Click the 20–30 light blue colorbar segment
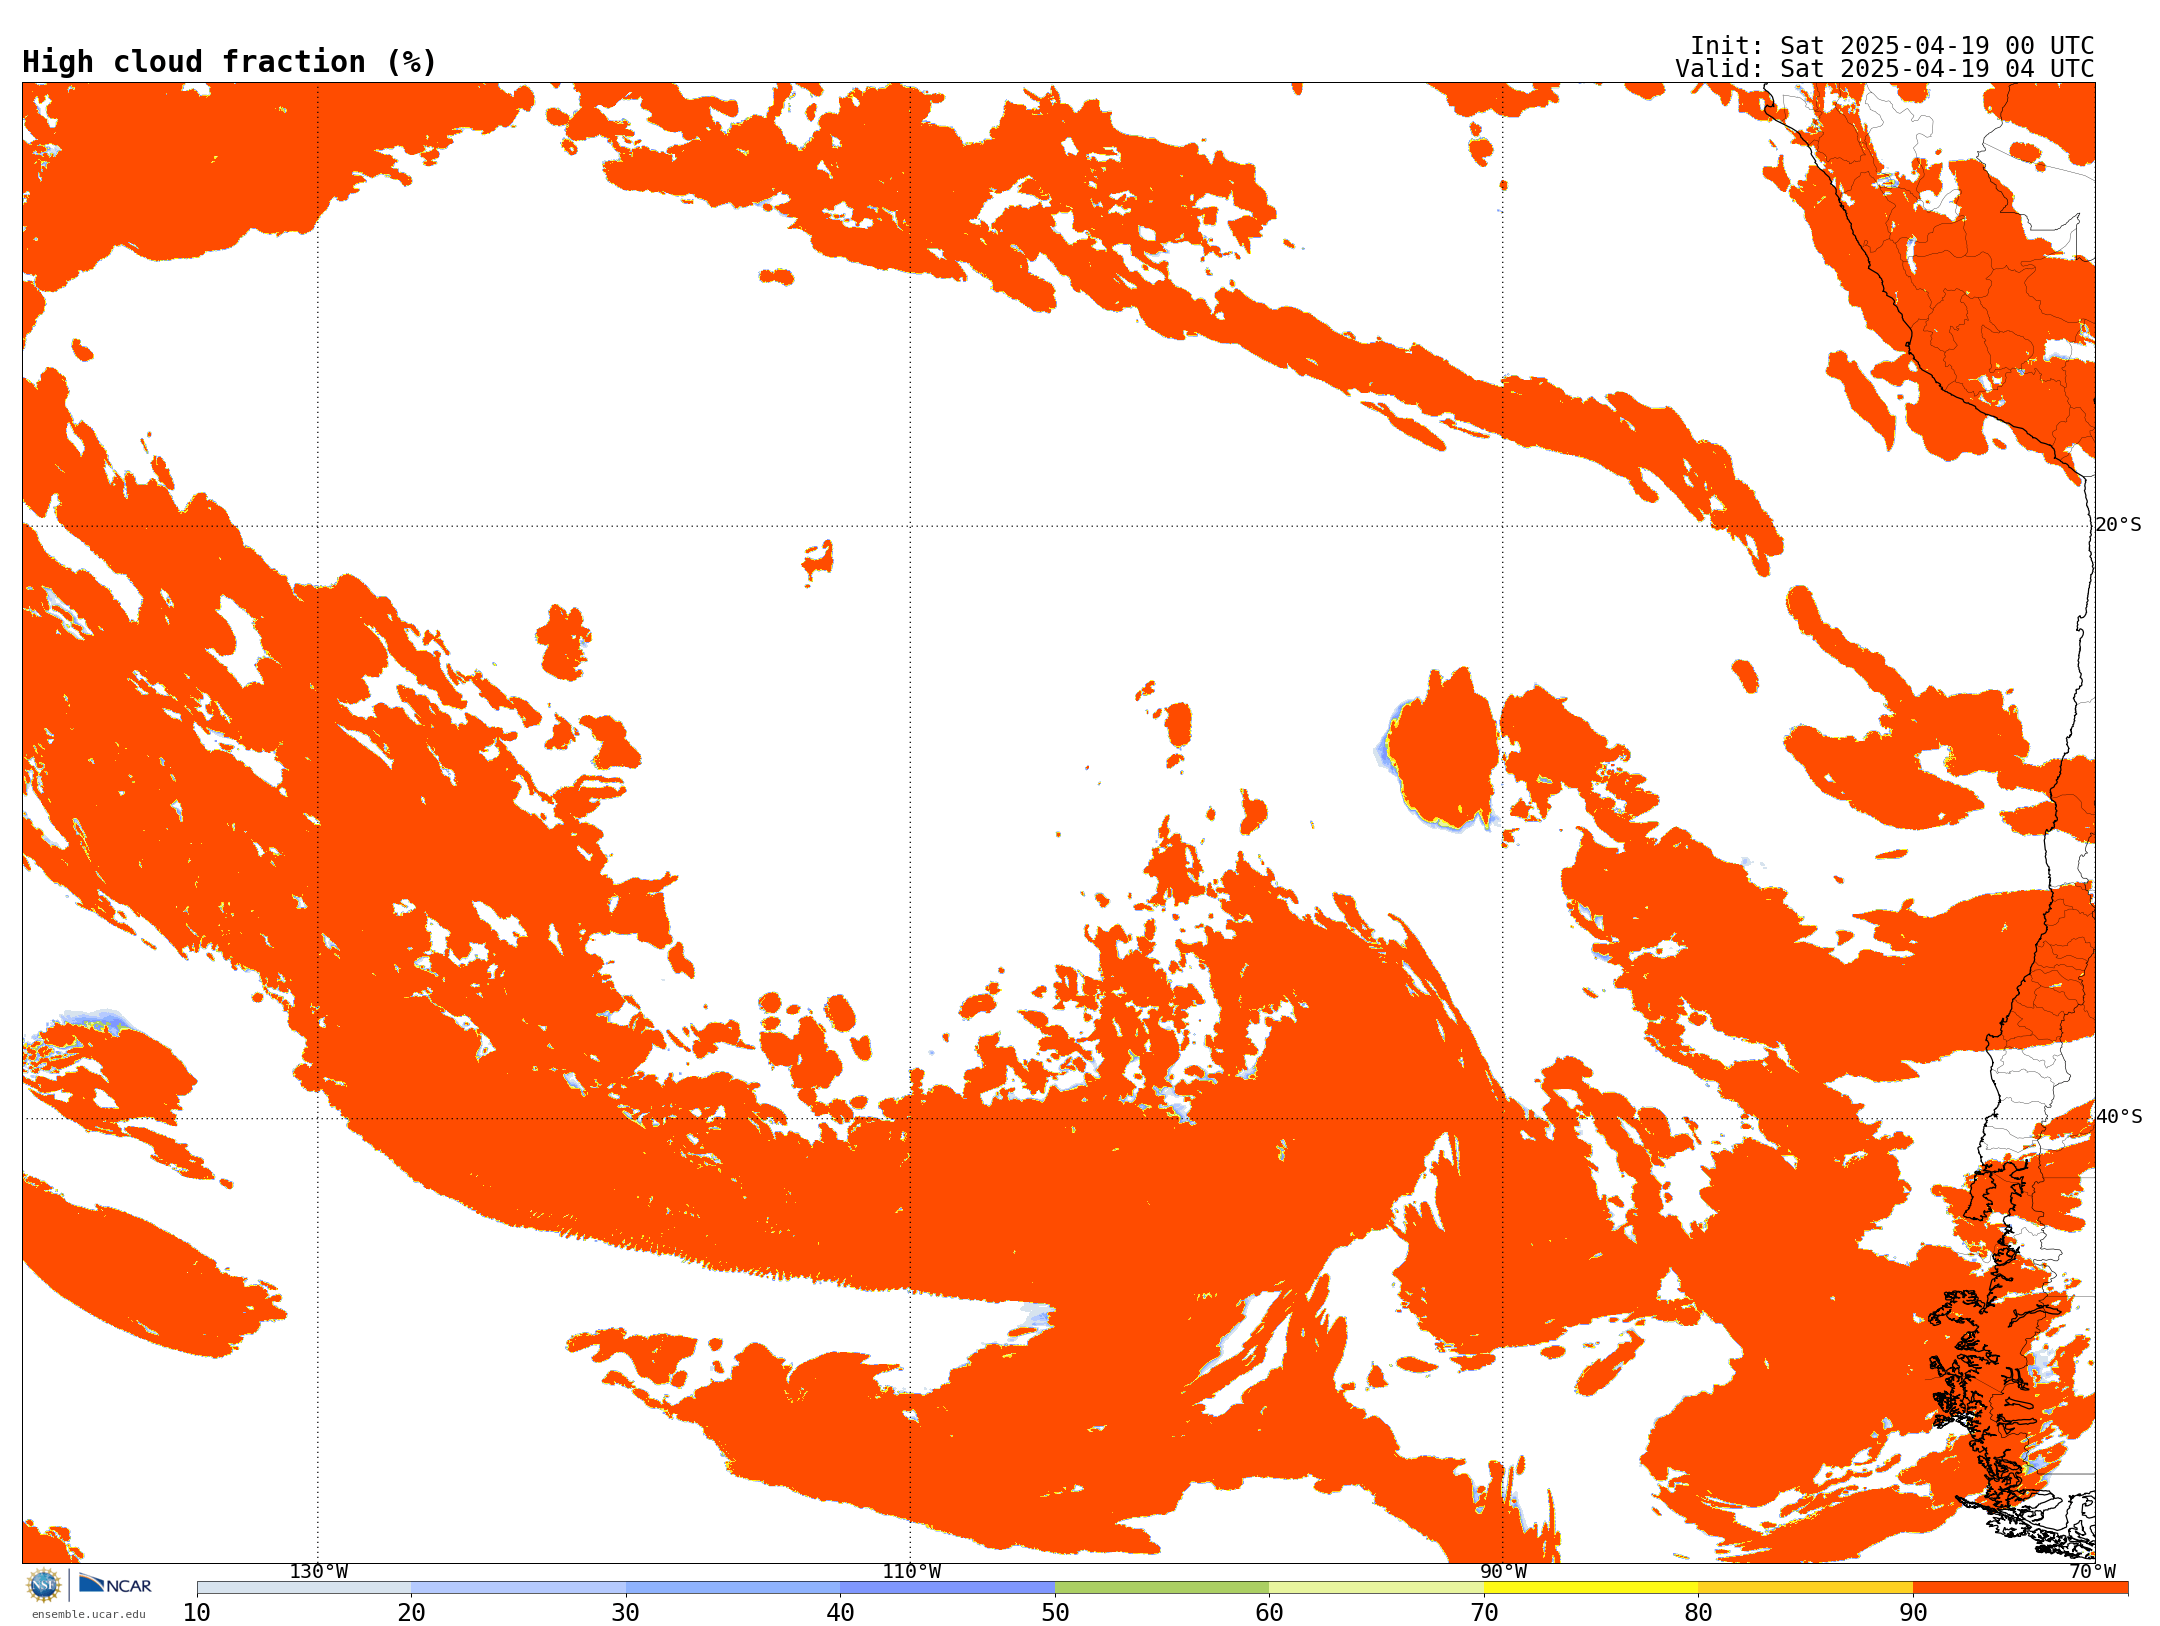Screen dimensions: 2160x1626 (x=518, y=1588)
